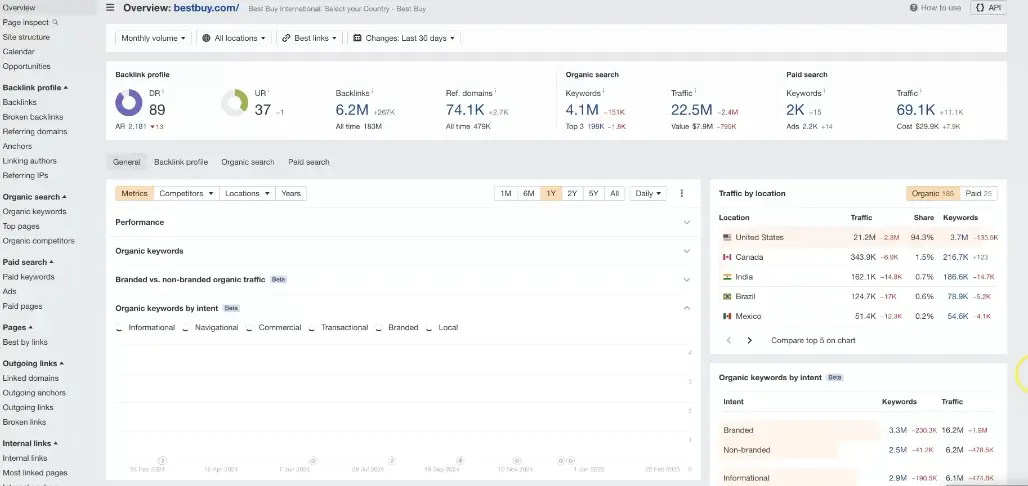Open Organic keywords in sidebar
This screenshot has height=486, width=1028.
click(x=35, y=211)
